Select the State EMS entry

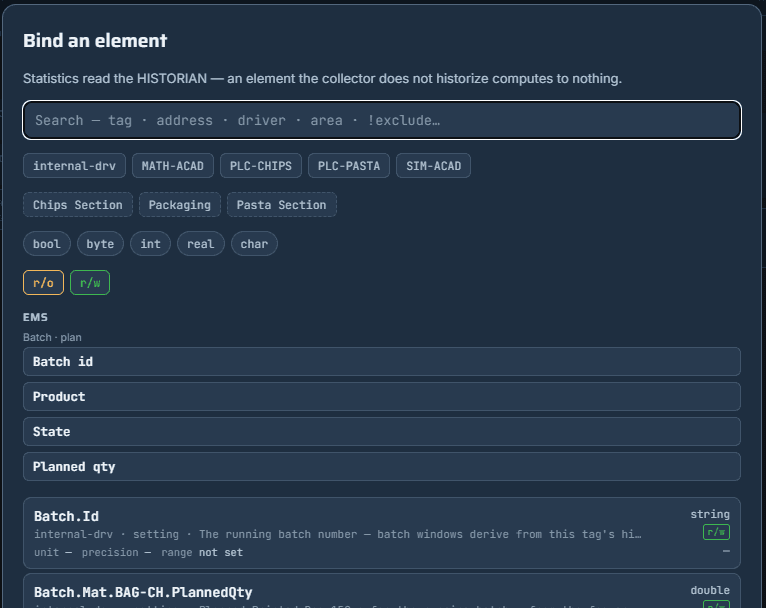[382, 432]
